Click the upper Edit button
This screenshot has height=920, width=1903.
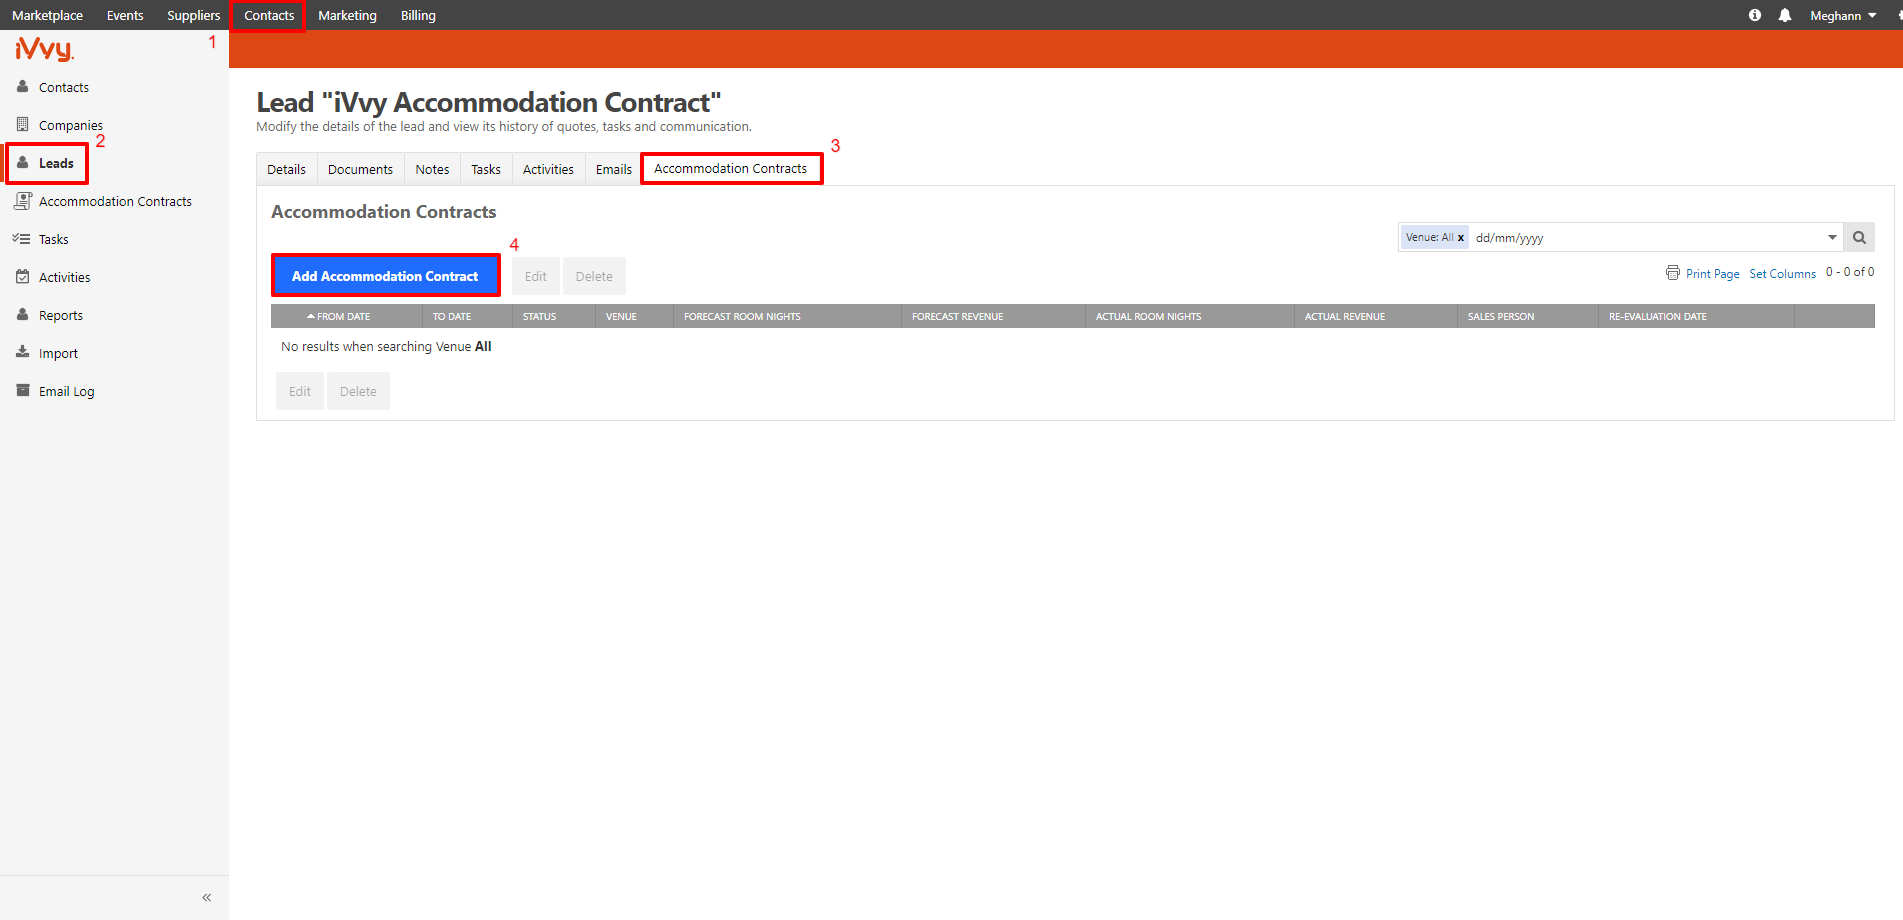point(536,276)
